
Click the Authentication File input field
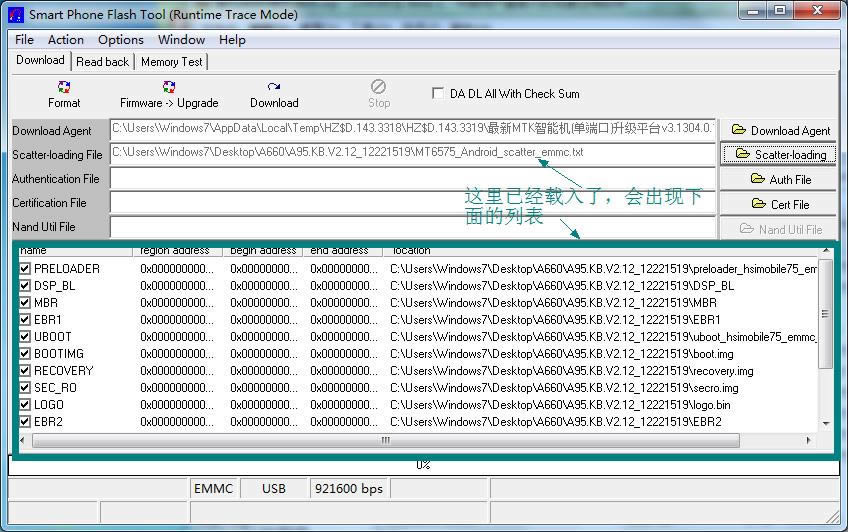pos(412,179)
